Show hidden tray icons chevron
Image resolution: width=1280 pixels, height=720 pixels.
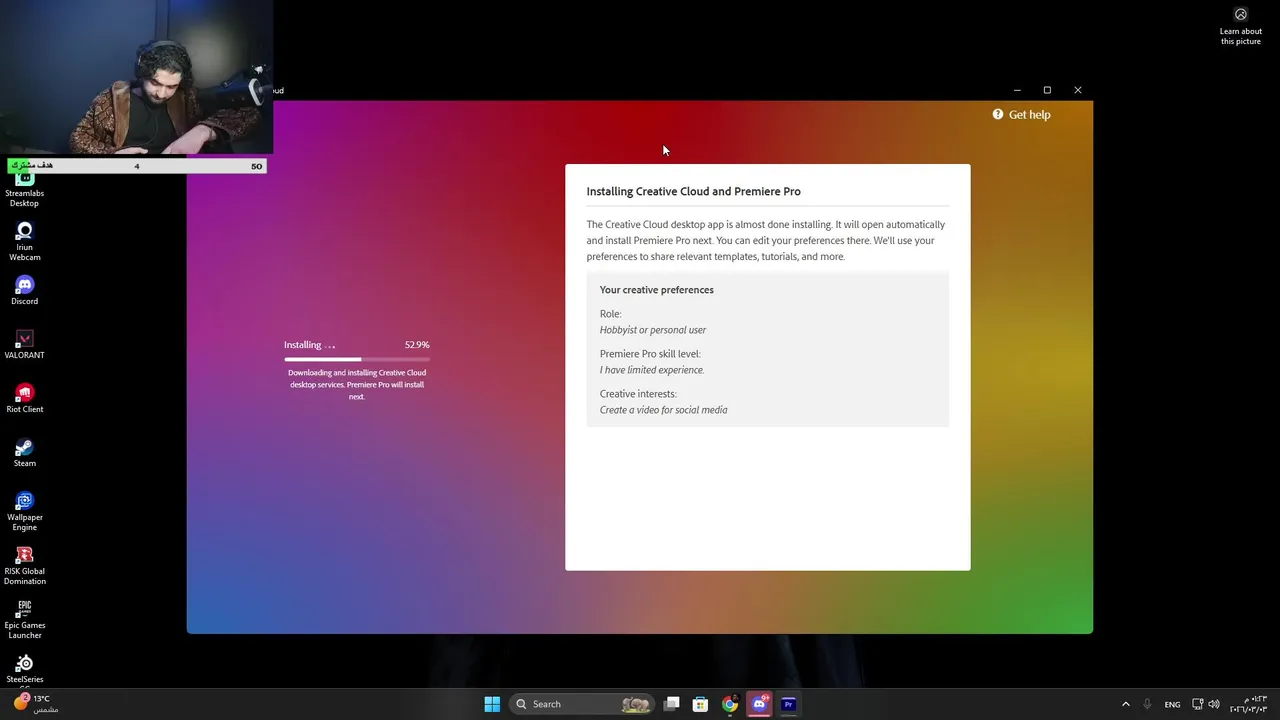[1125, 704]
